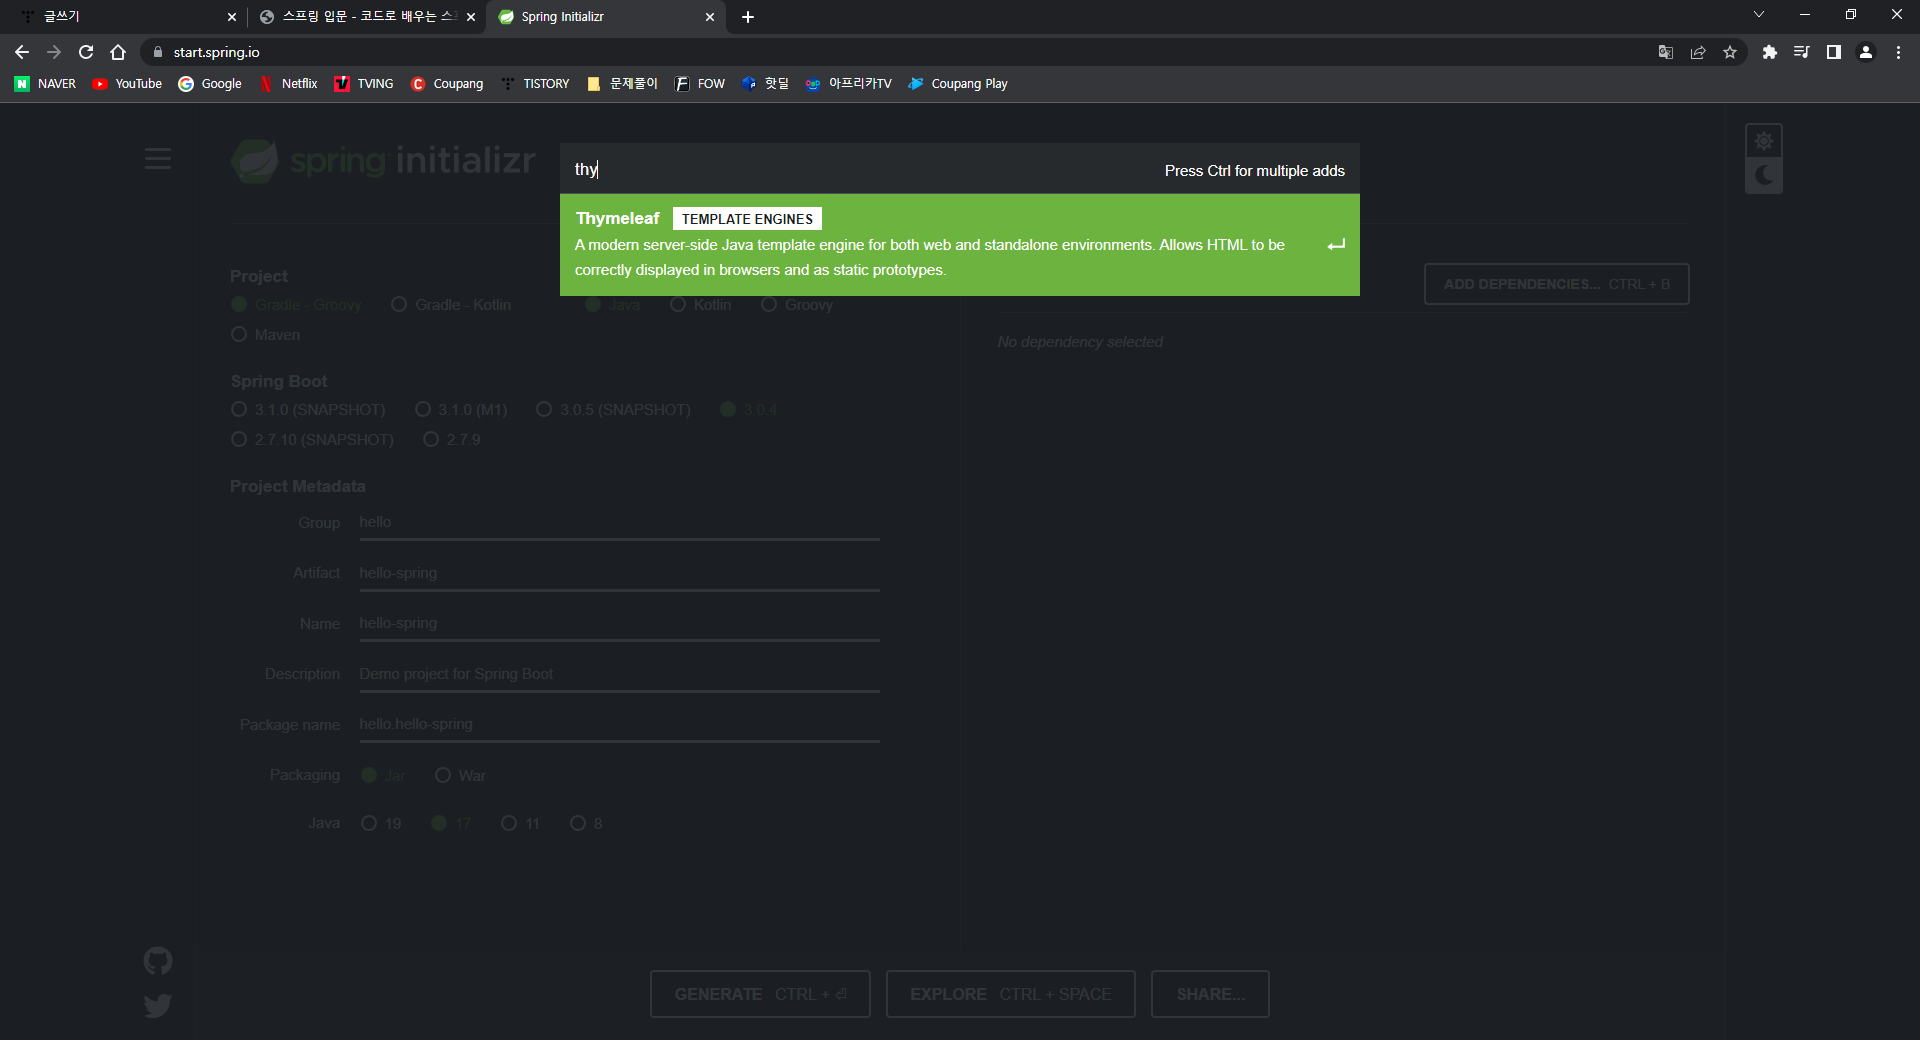The image size is (1920, 1040).
Task: Switch to the Spring Initializr tab
Action: click(x=605, y=17)
